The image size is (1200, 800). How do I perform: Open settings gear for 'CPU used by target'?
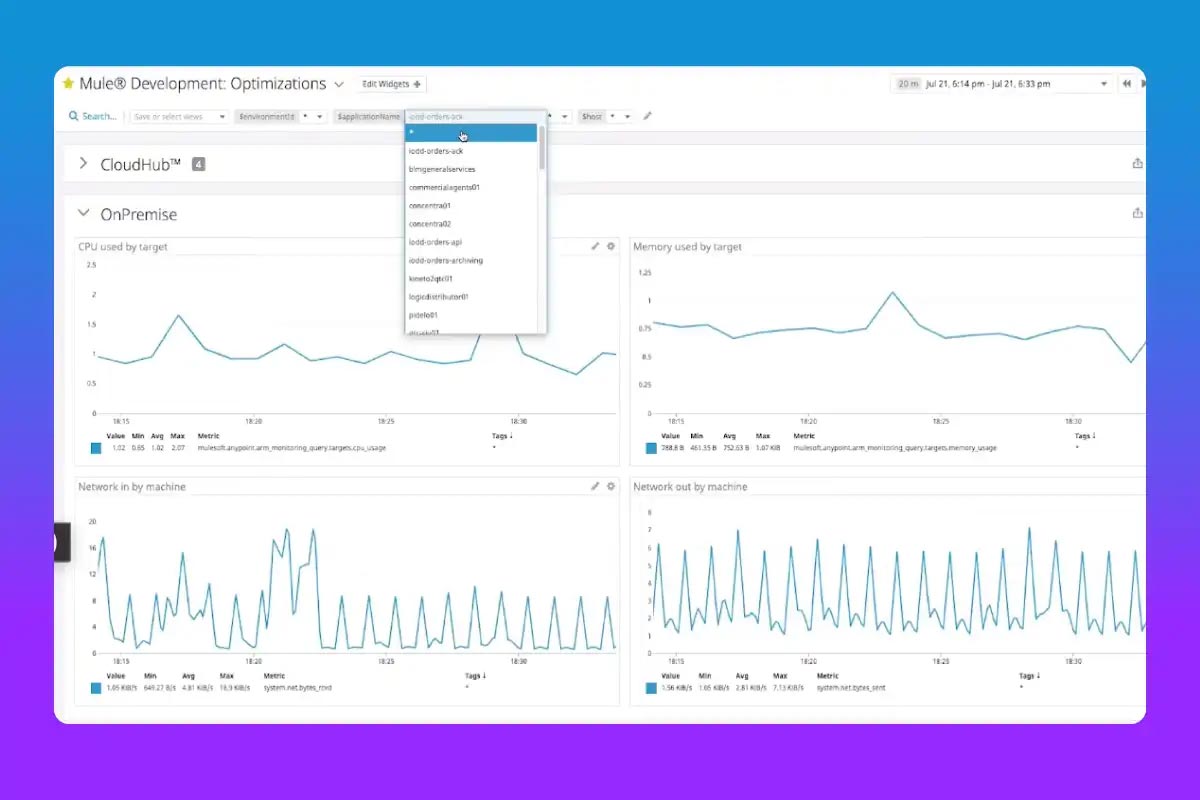point(611,246)
